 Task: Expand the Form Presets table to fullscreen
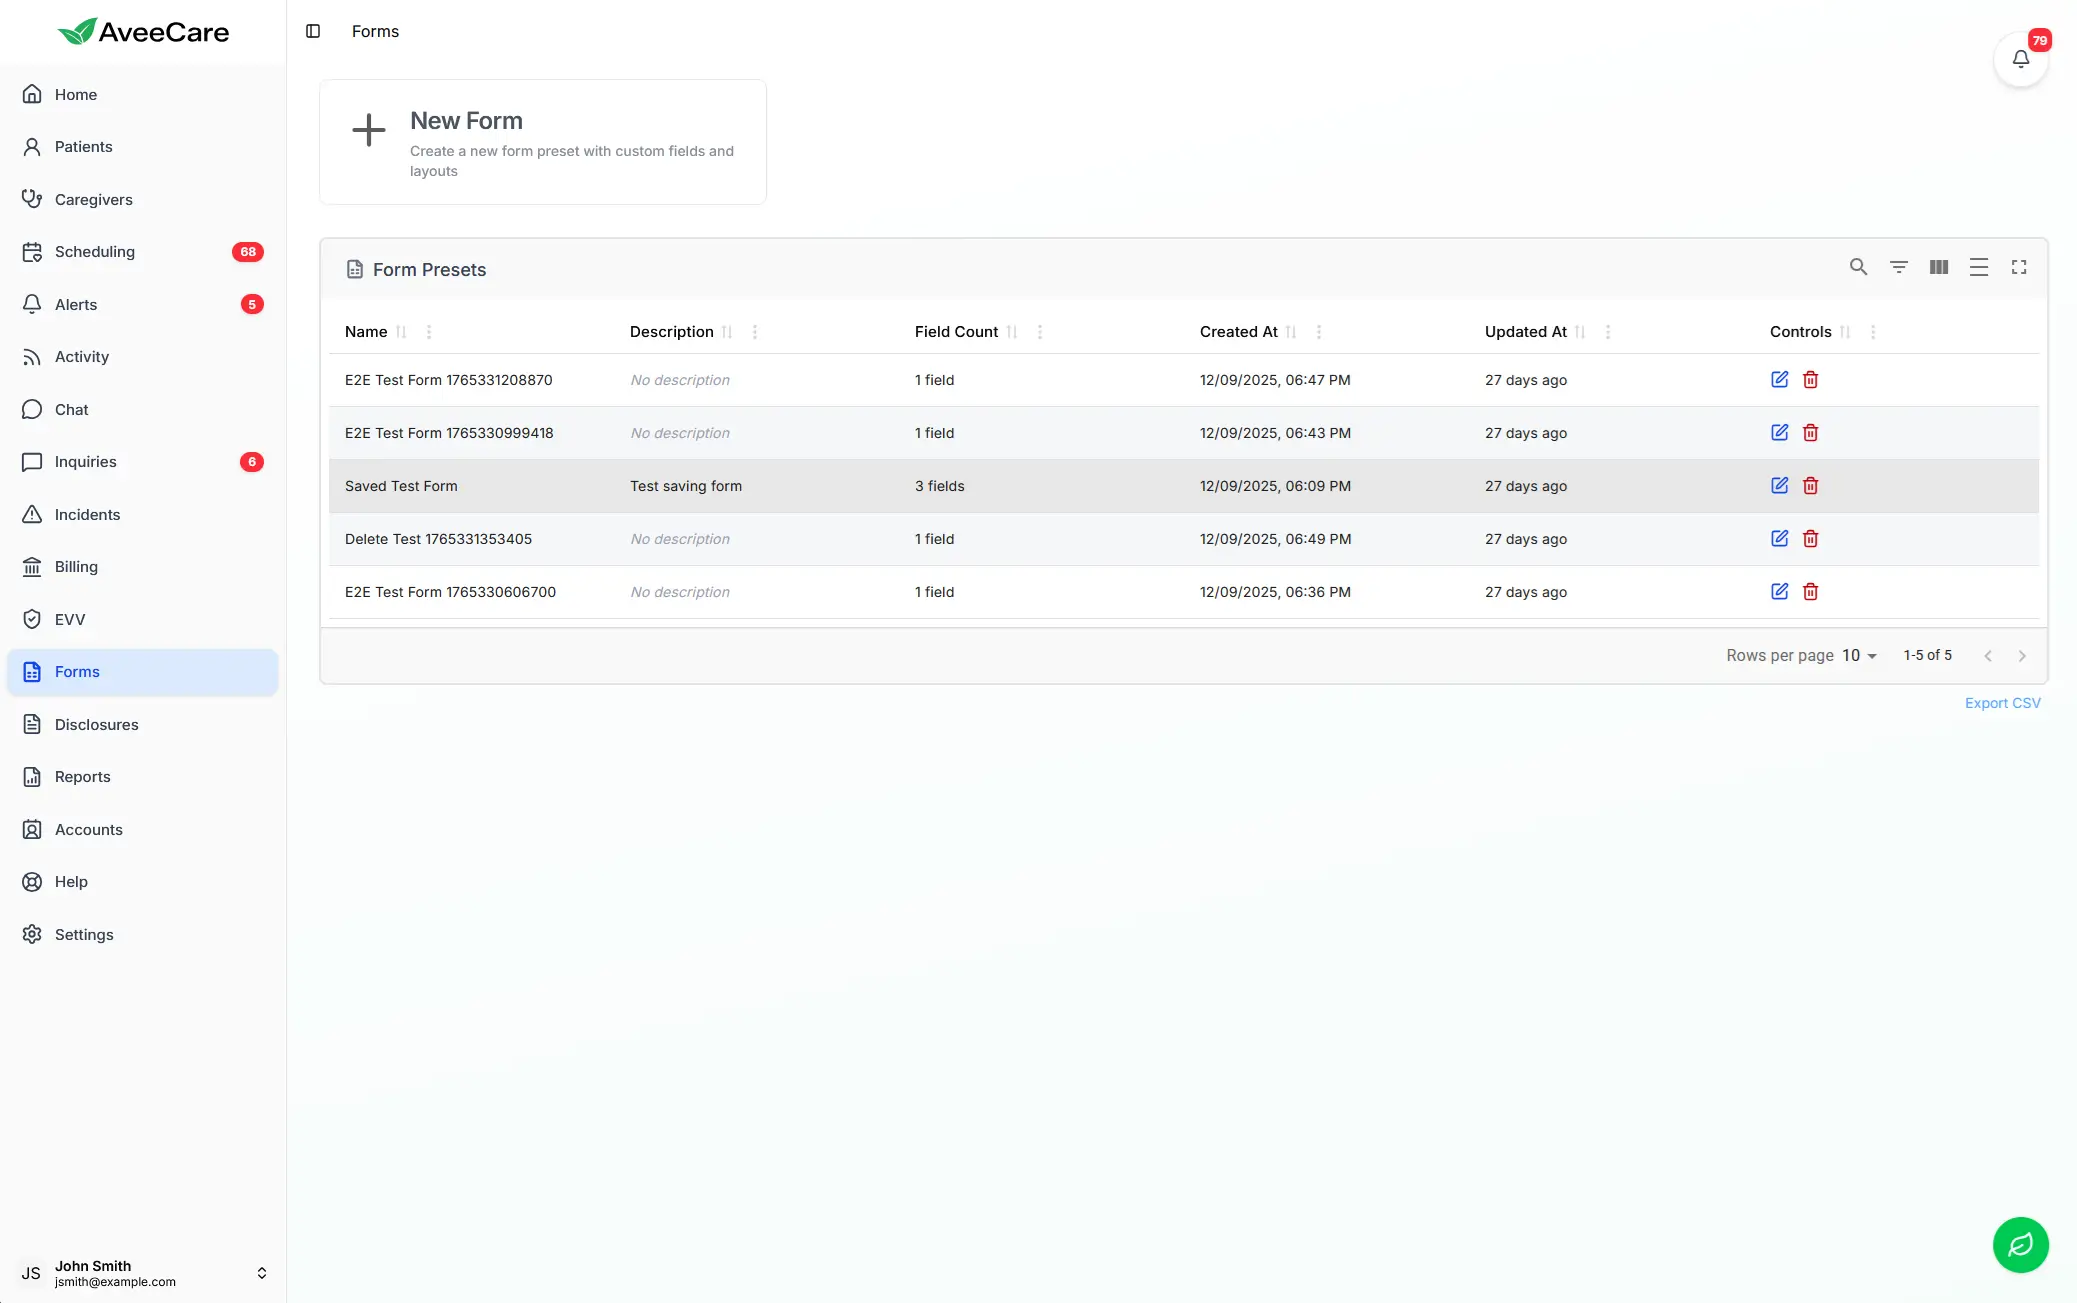click(x=2019, y=267)
